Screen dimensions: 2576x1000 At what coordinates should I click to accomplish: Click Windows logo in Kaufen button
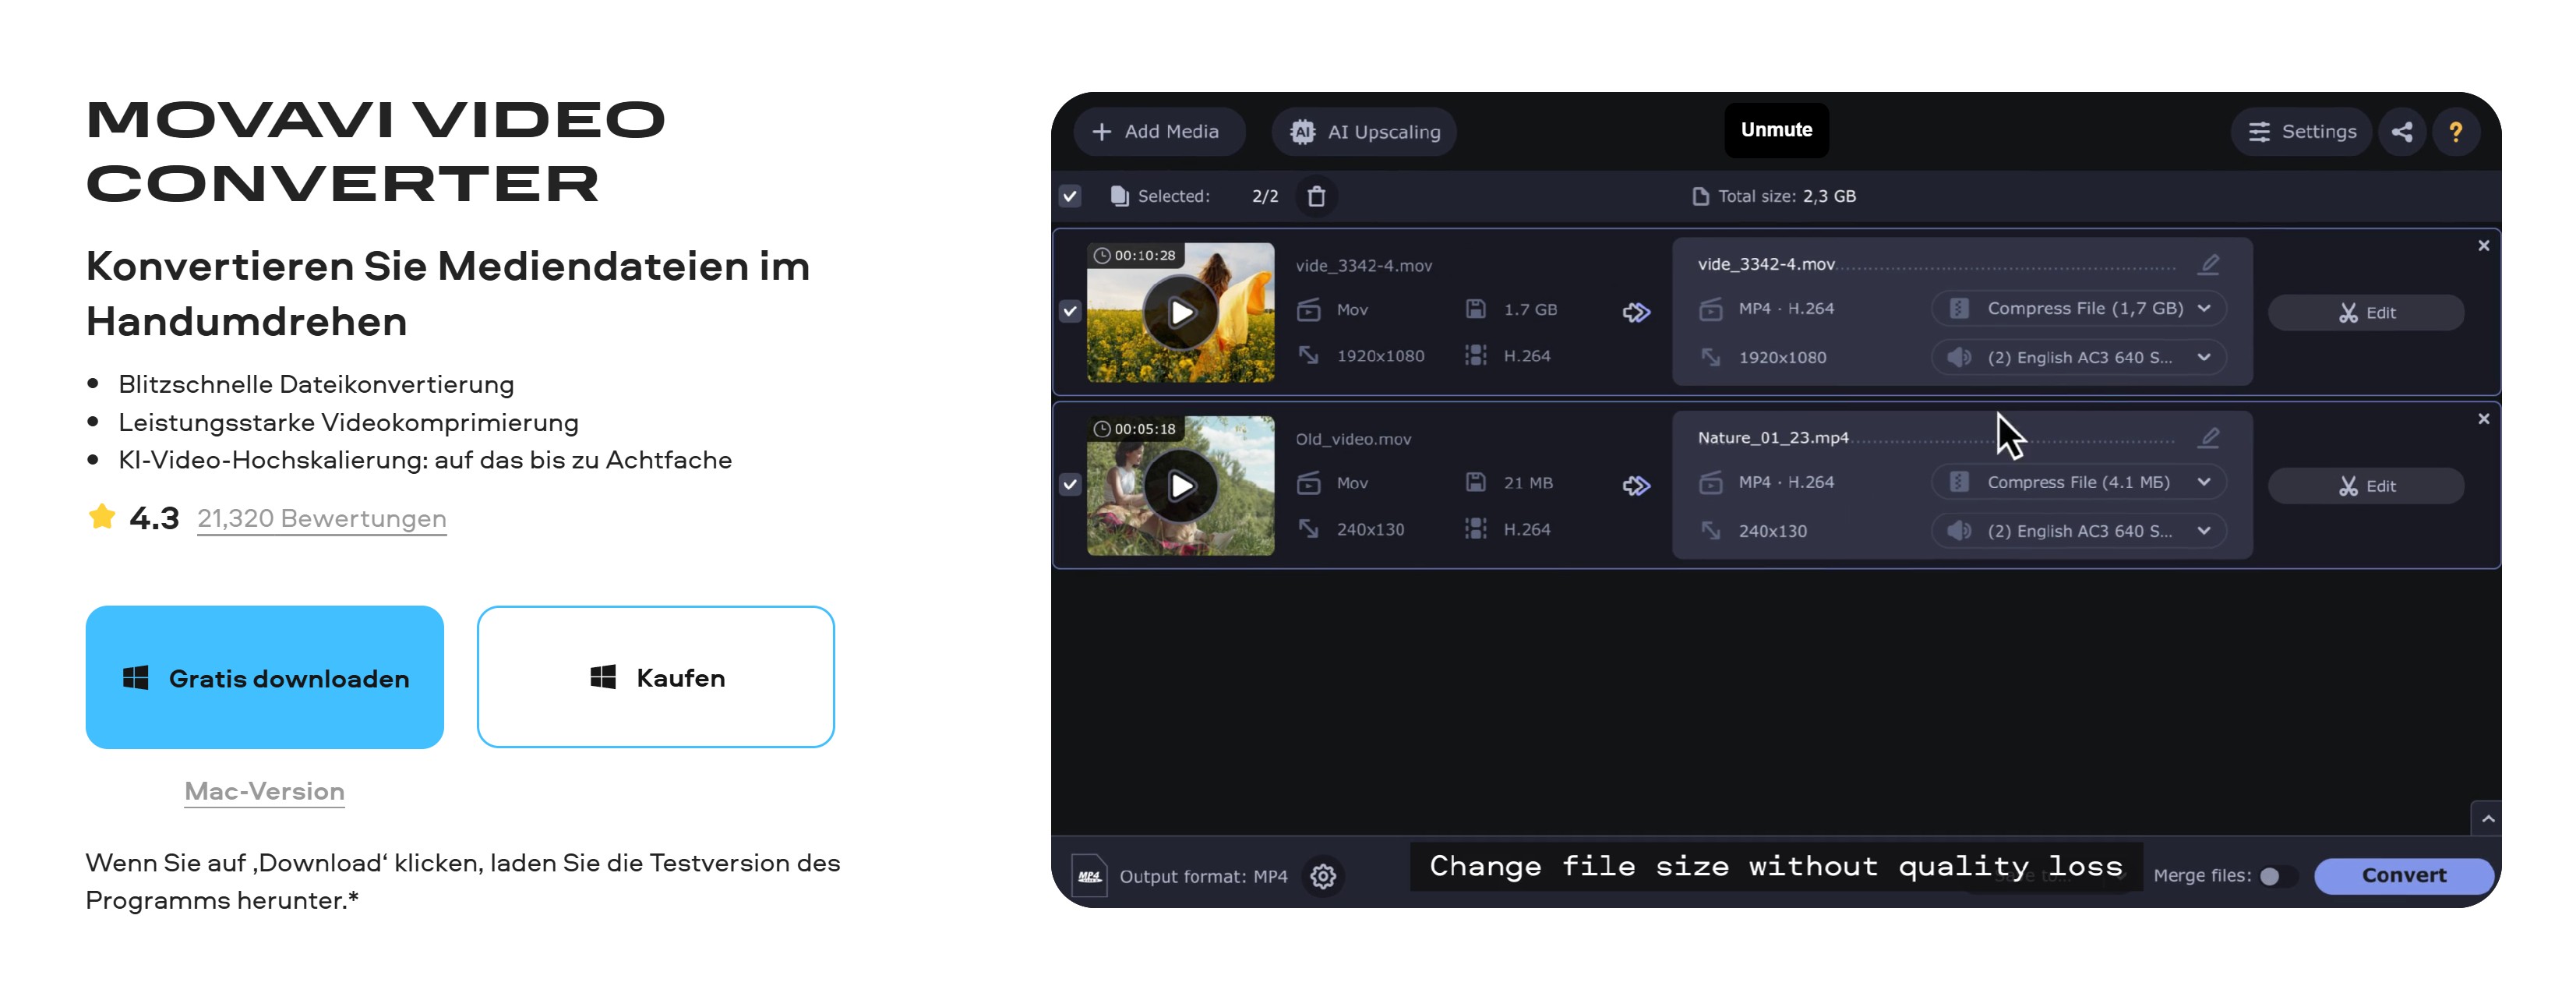pyautogui.click(x=603, y=677)
